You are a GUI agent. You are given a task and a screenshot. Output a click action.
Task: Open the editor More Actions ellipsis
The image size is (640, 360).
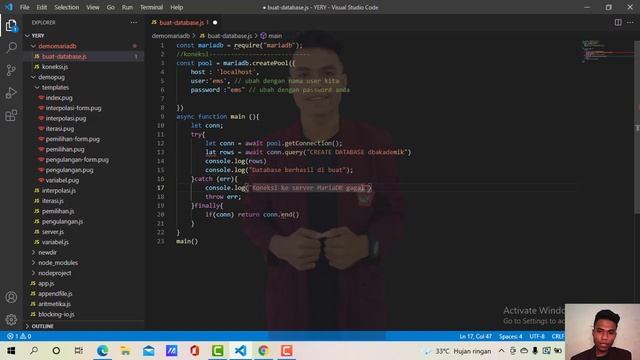coord(630,22)
